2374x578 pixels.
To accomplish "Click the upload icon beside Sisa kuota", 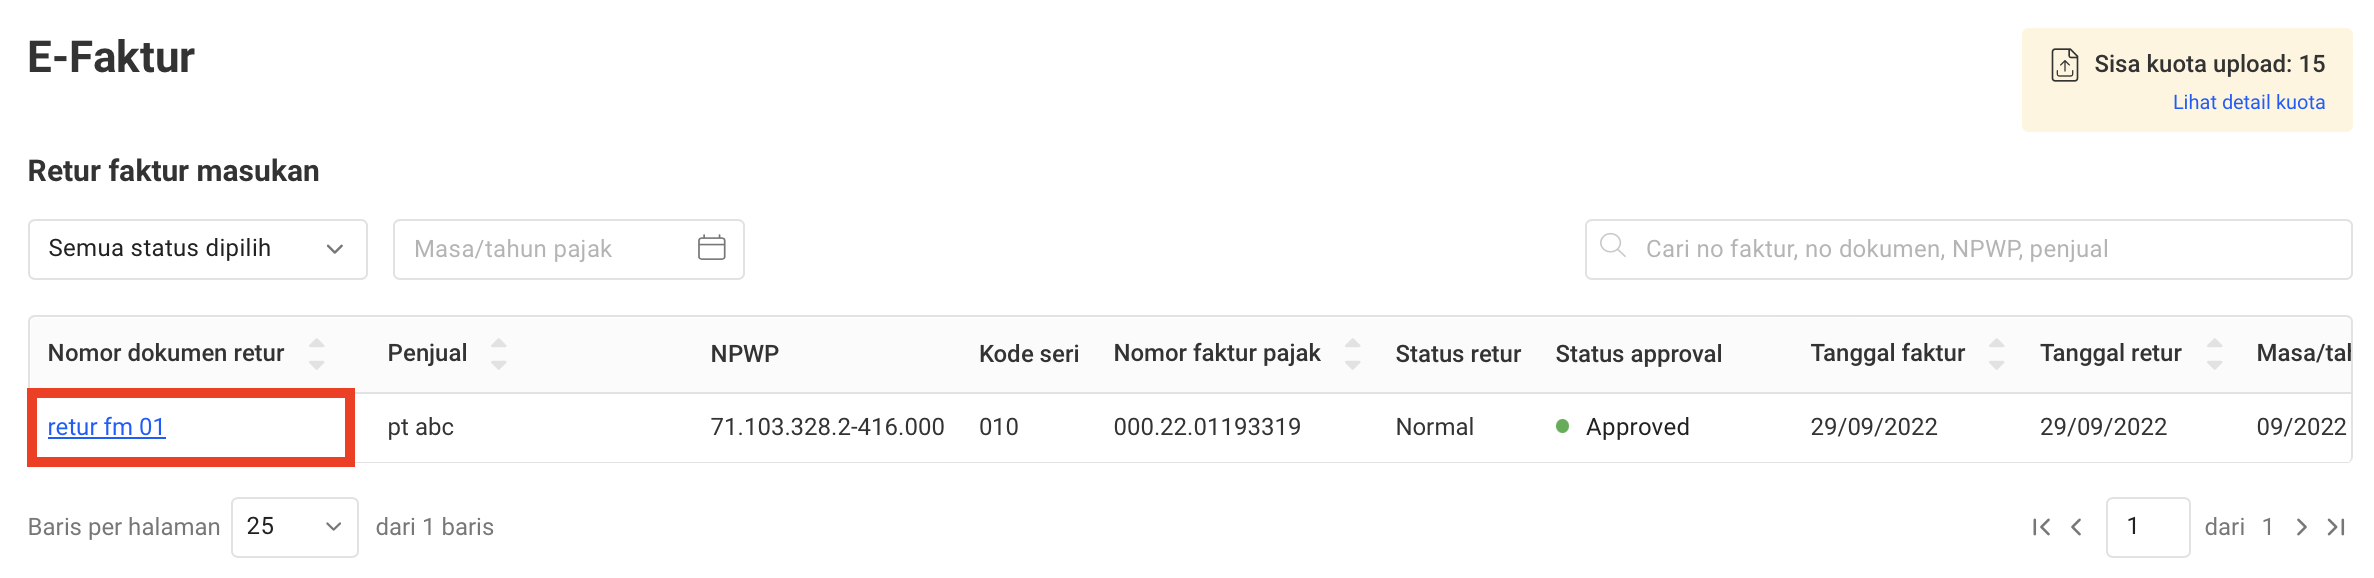I will 2064,65.
